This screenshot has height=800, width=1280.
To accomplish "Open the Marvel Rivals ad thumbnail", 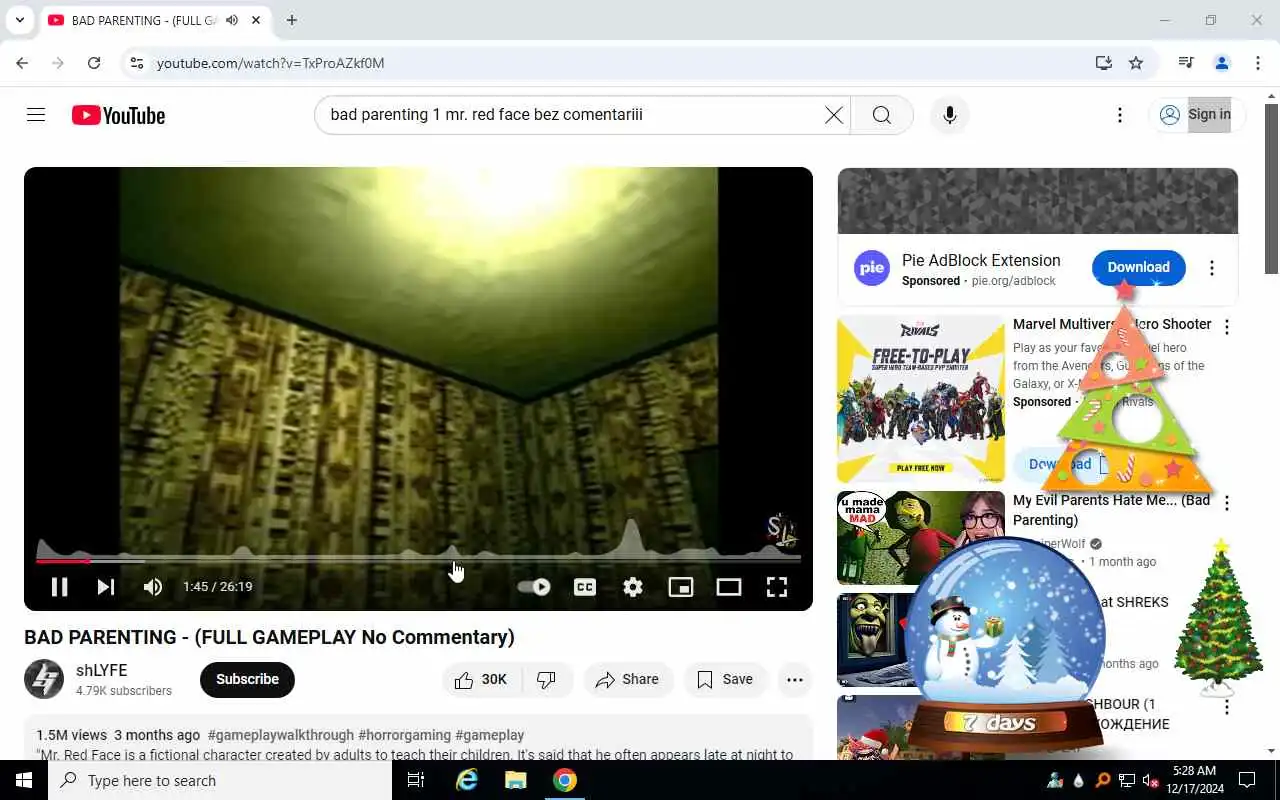I will click(921, 399).
